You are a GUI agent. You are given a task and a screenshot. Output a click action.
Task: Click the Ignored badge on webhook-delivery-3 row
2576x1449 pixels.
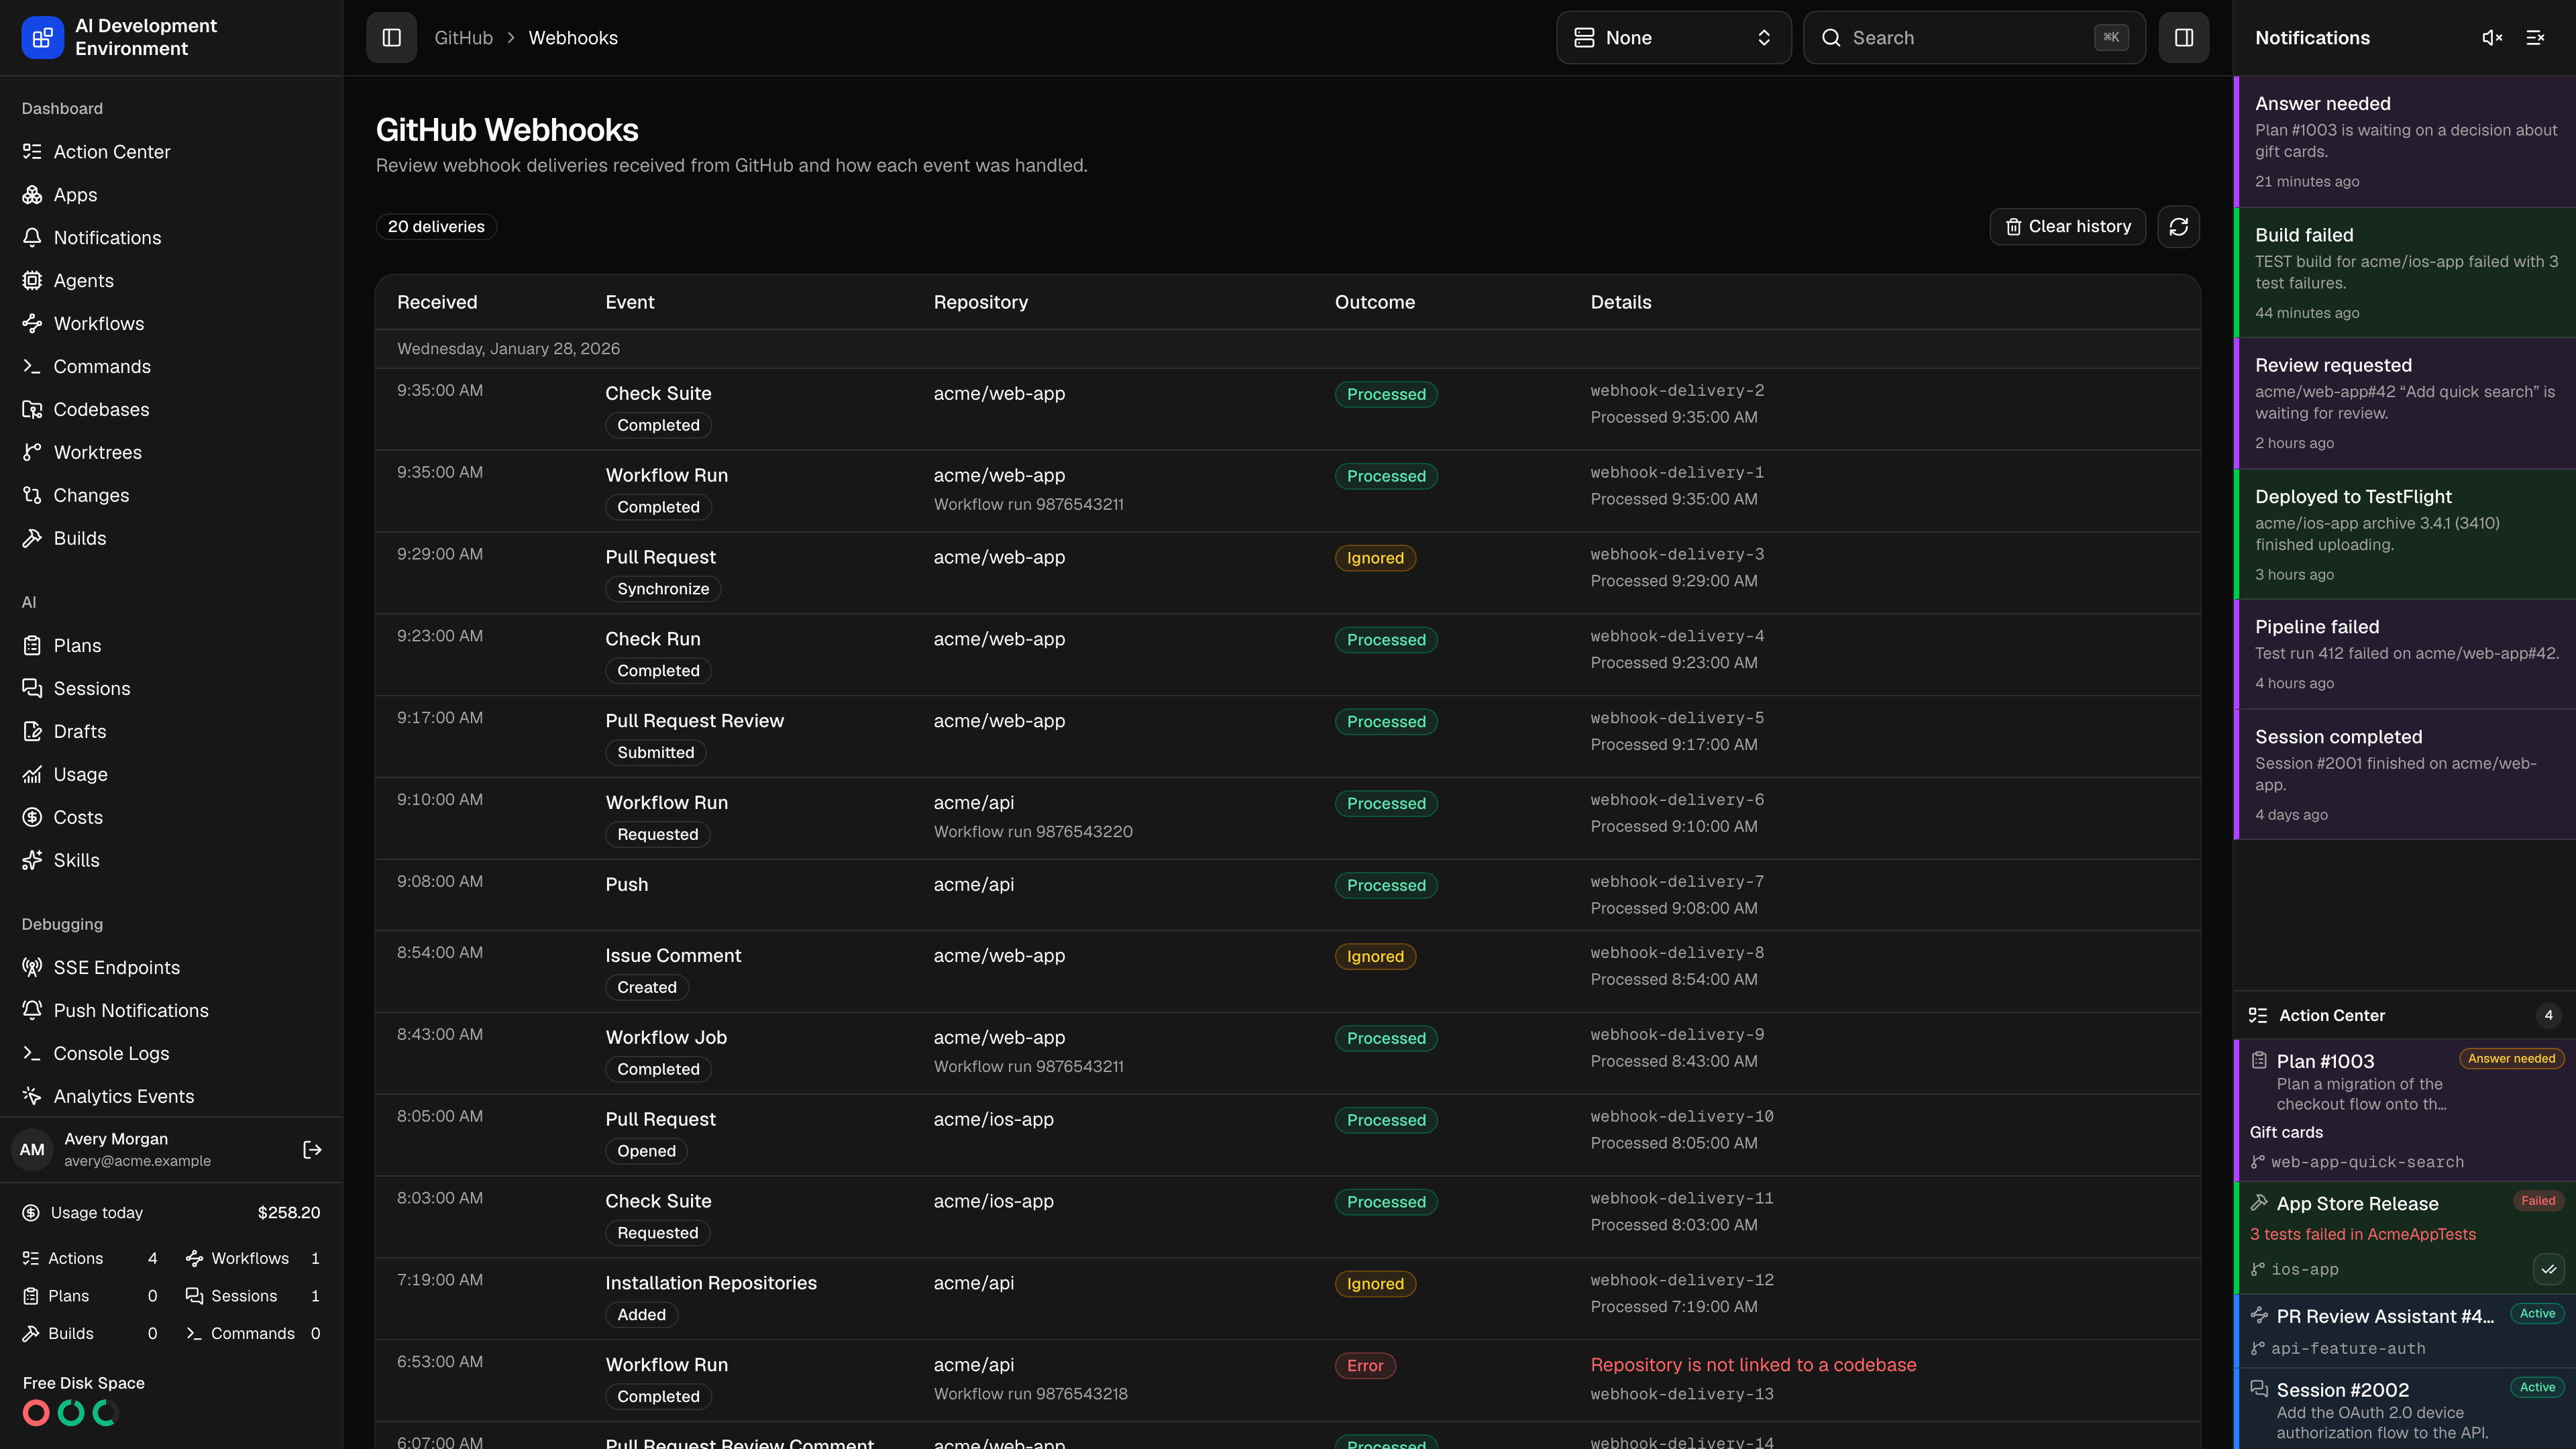point(1375,558)
